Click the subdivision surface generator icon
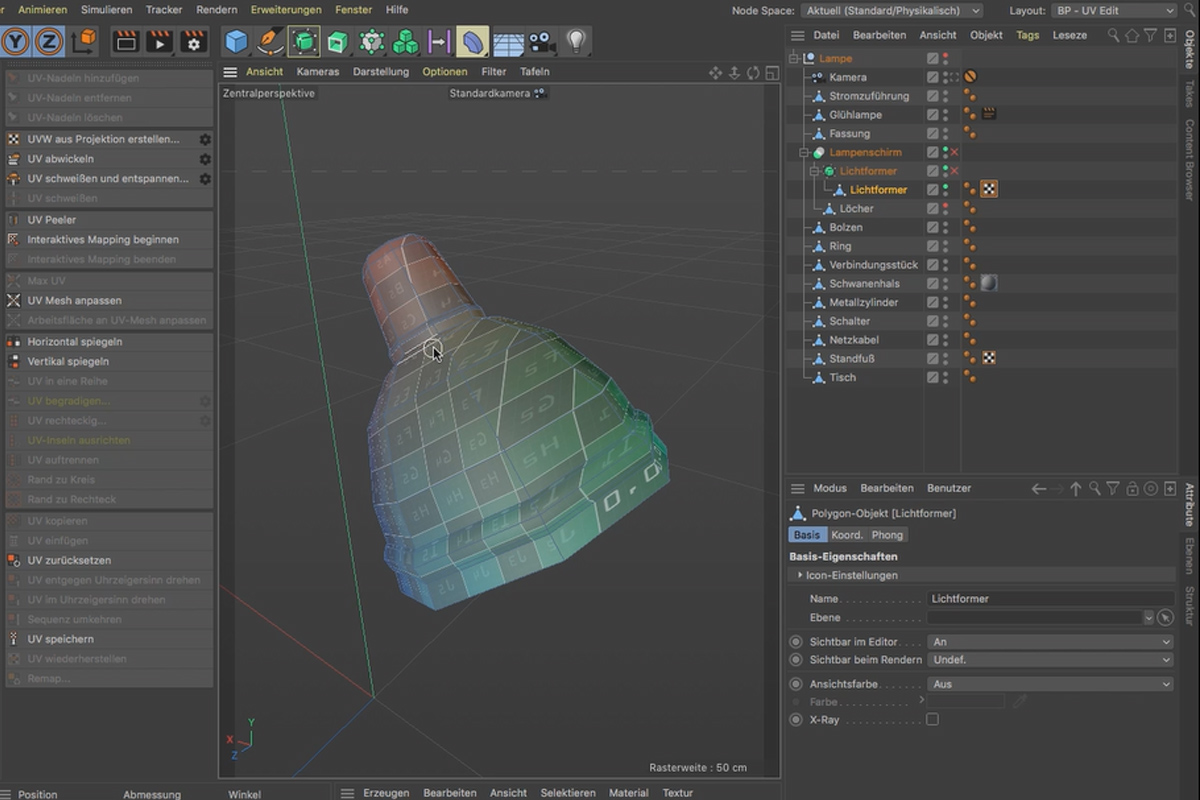The image size is (1200, 800). [304, 41]
